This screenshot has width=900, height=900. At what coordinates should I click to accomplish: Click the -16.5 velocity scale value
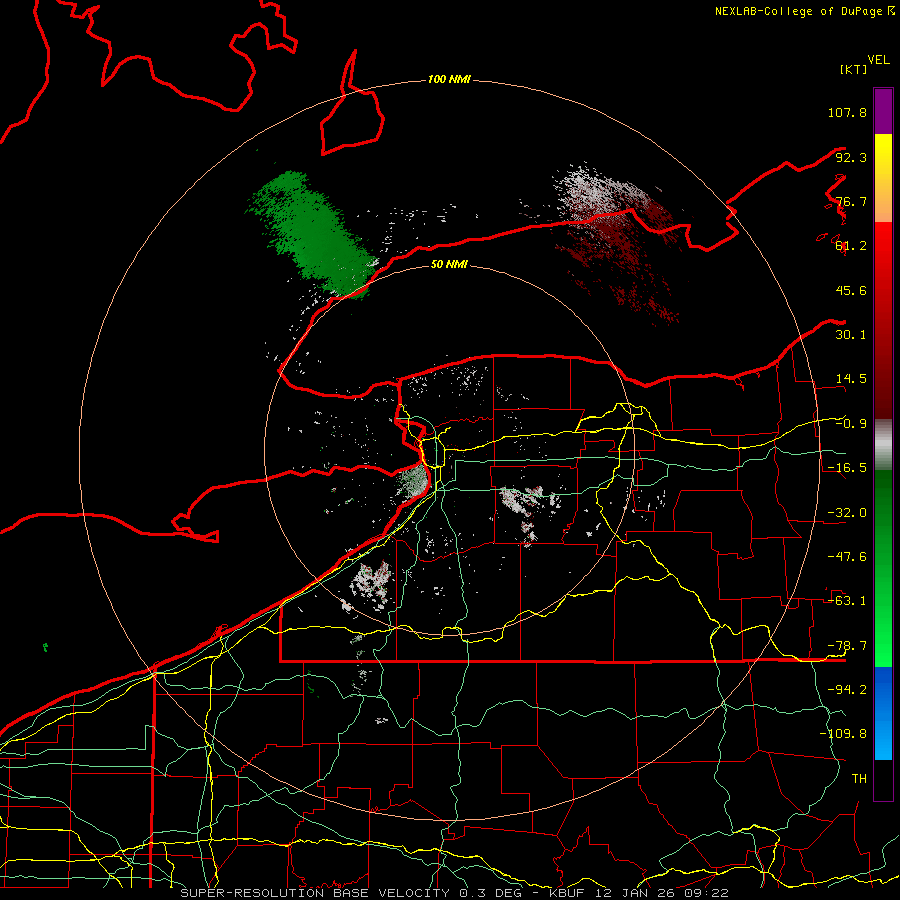847,468
